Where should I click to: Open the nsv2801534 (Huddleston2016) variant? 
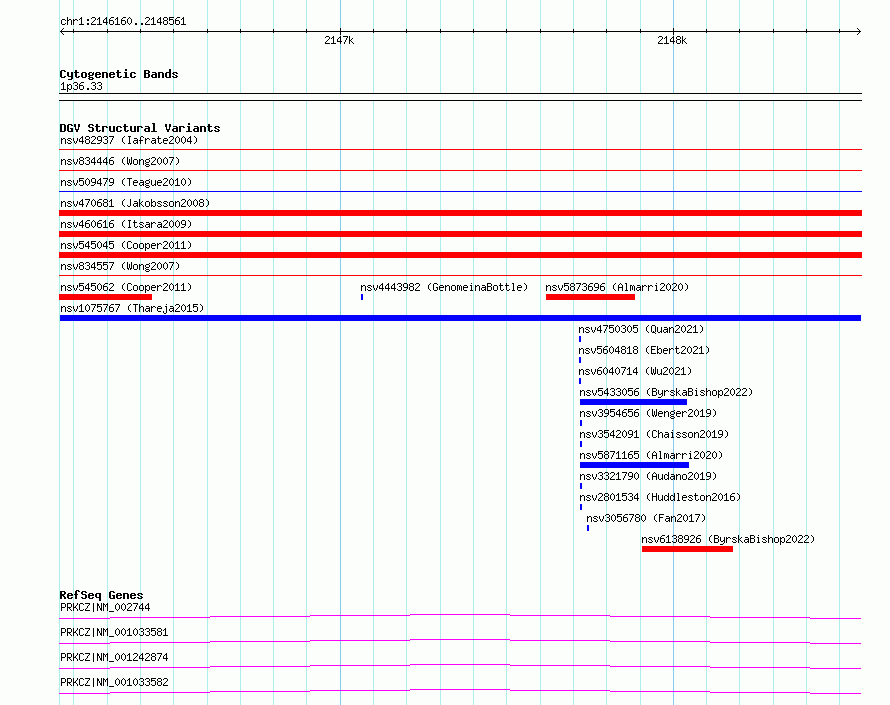[660, 497]
